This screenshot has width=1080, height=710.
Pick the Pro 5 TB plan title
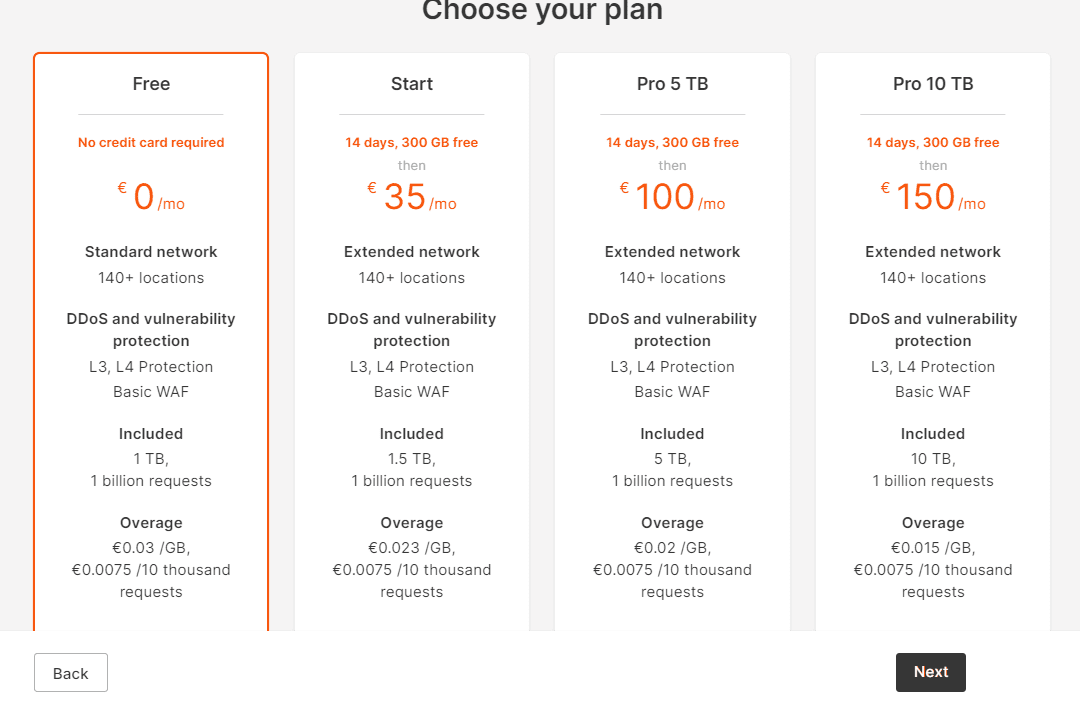[x=672, y=84]
